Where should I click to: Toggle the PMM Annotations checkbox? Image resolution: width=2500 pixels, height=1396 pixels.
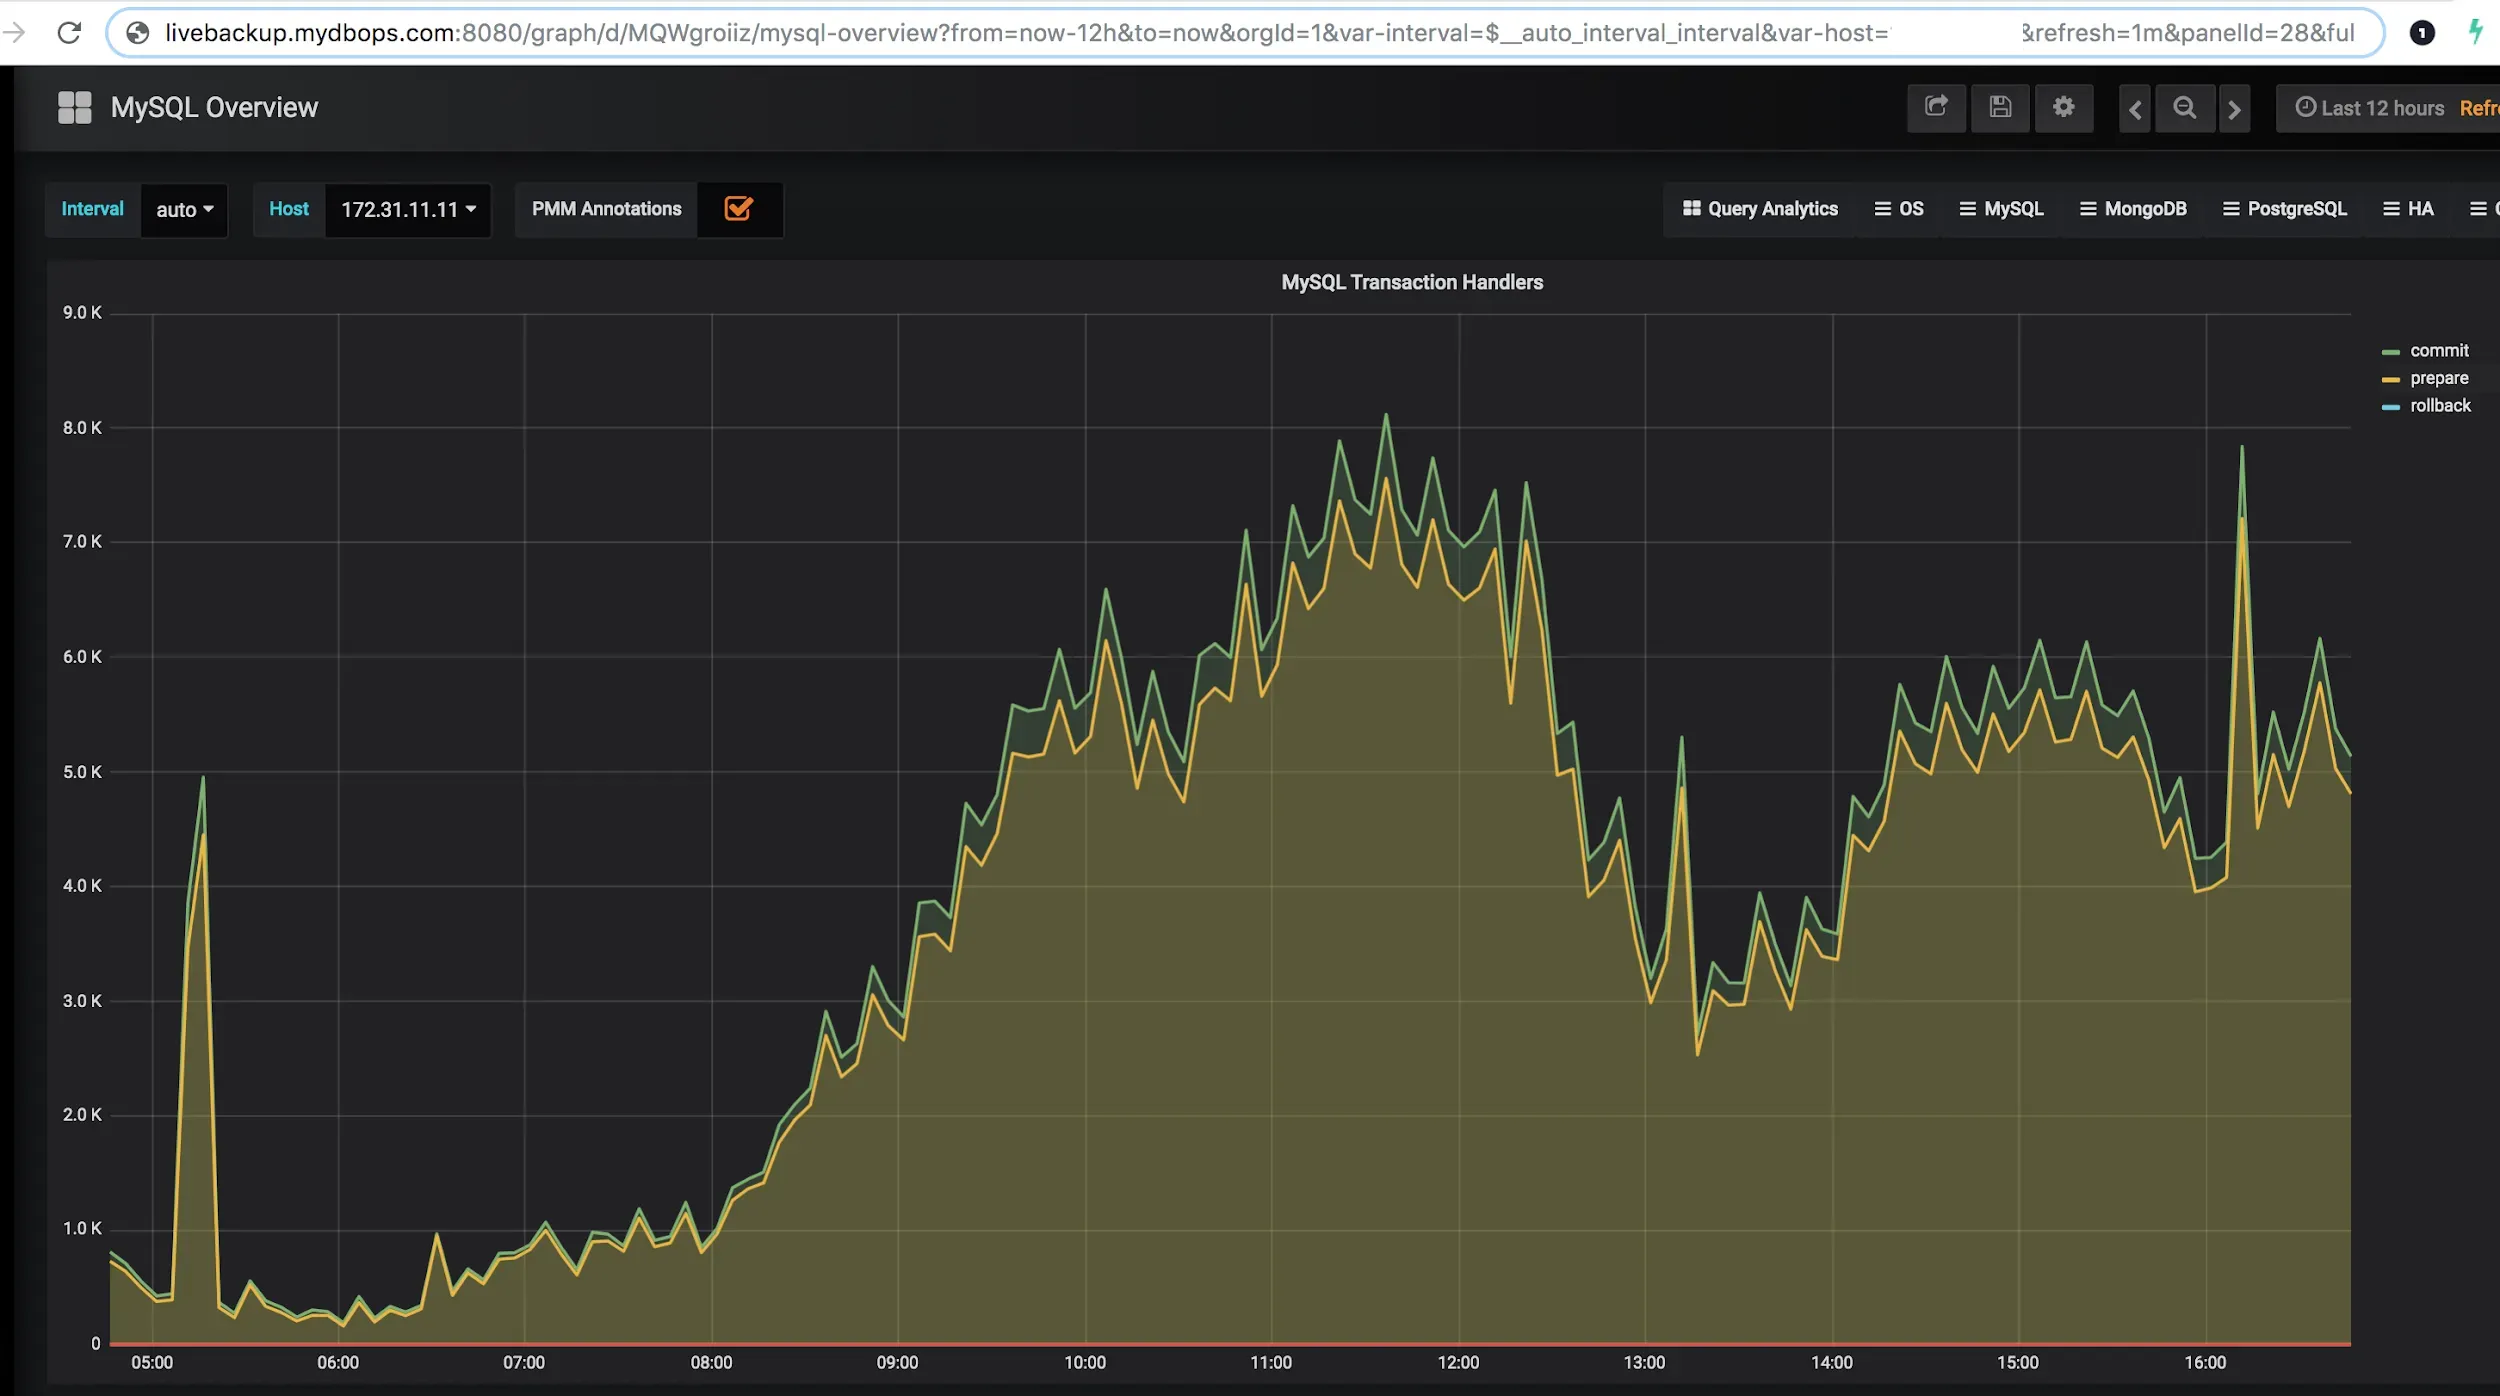[x=738, y=209]
